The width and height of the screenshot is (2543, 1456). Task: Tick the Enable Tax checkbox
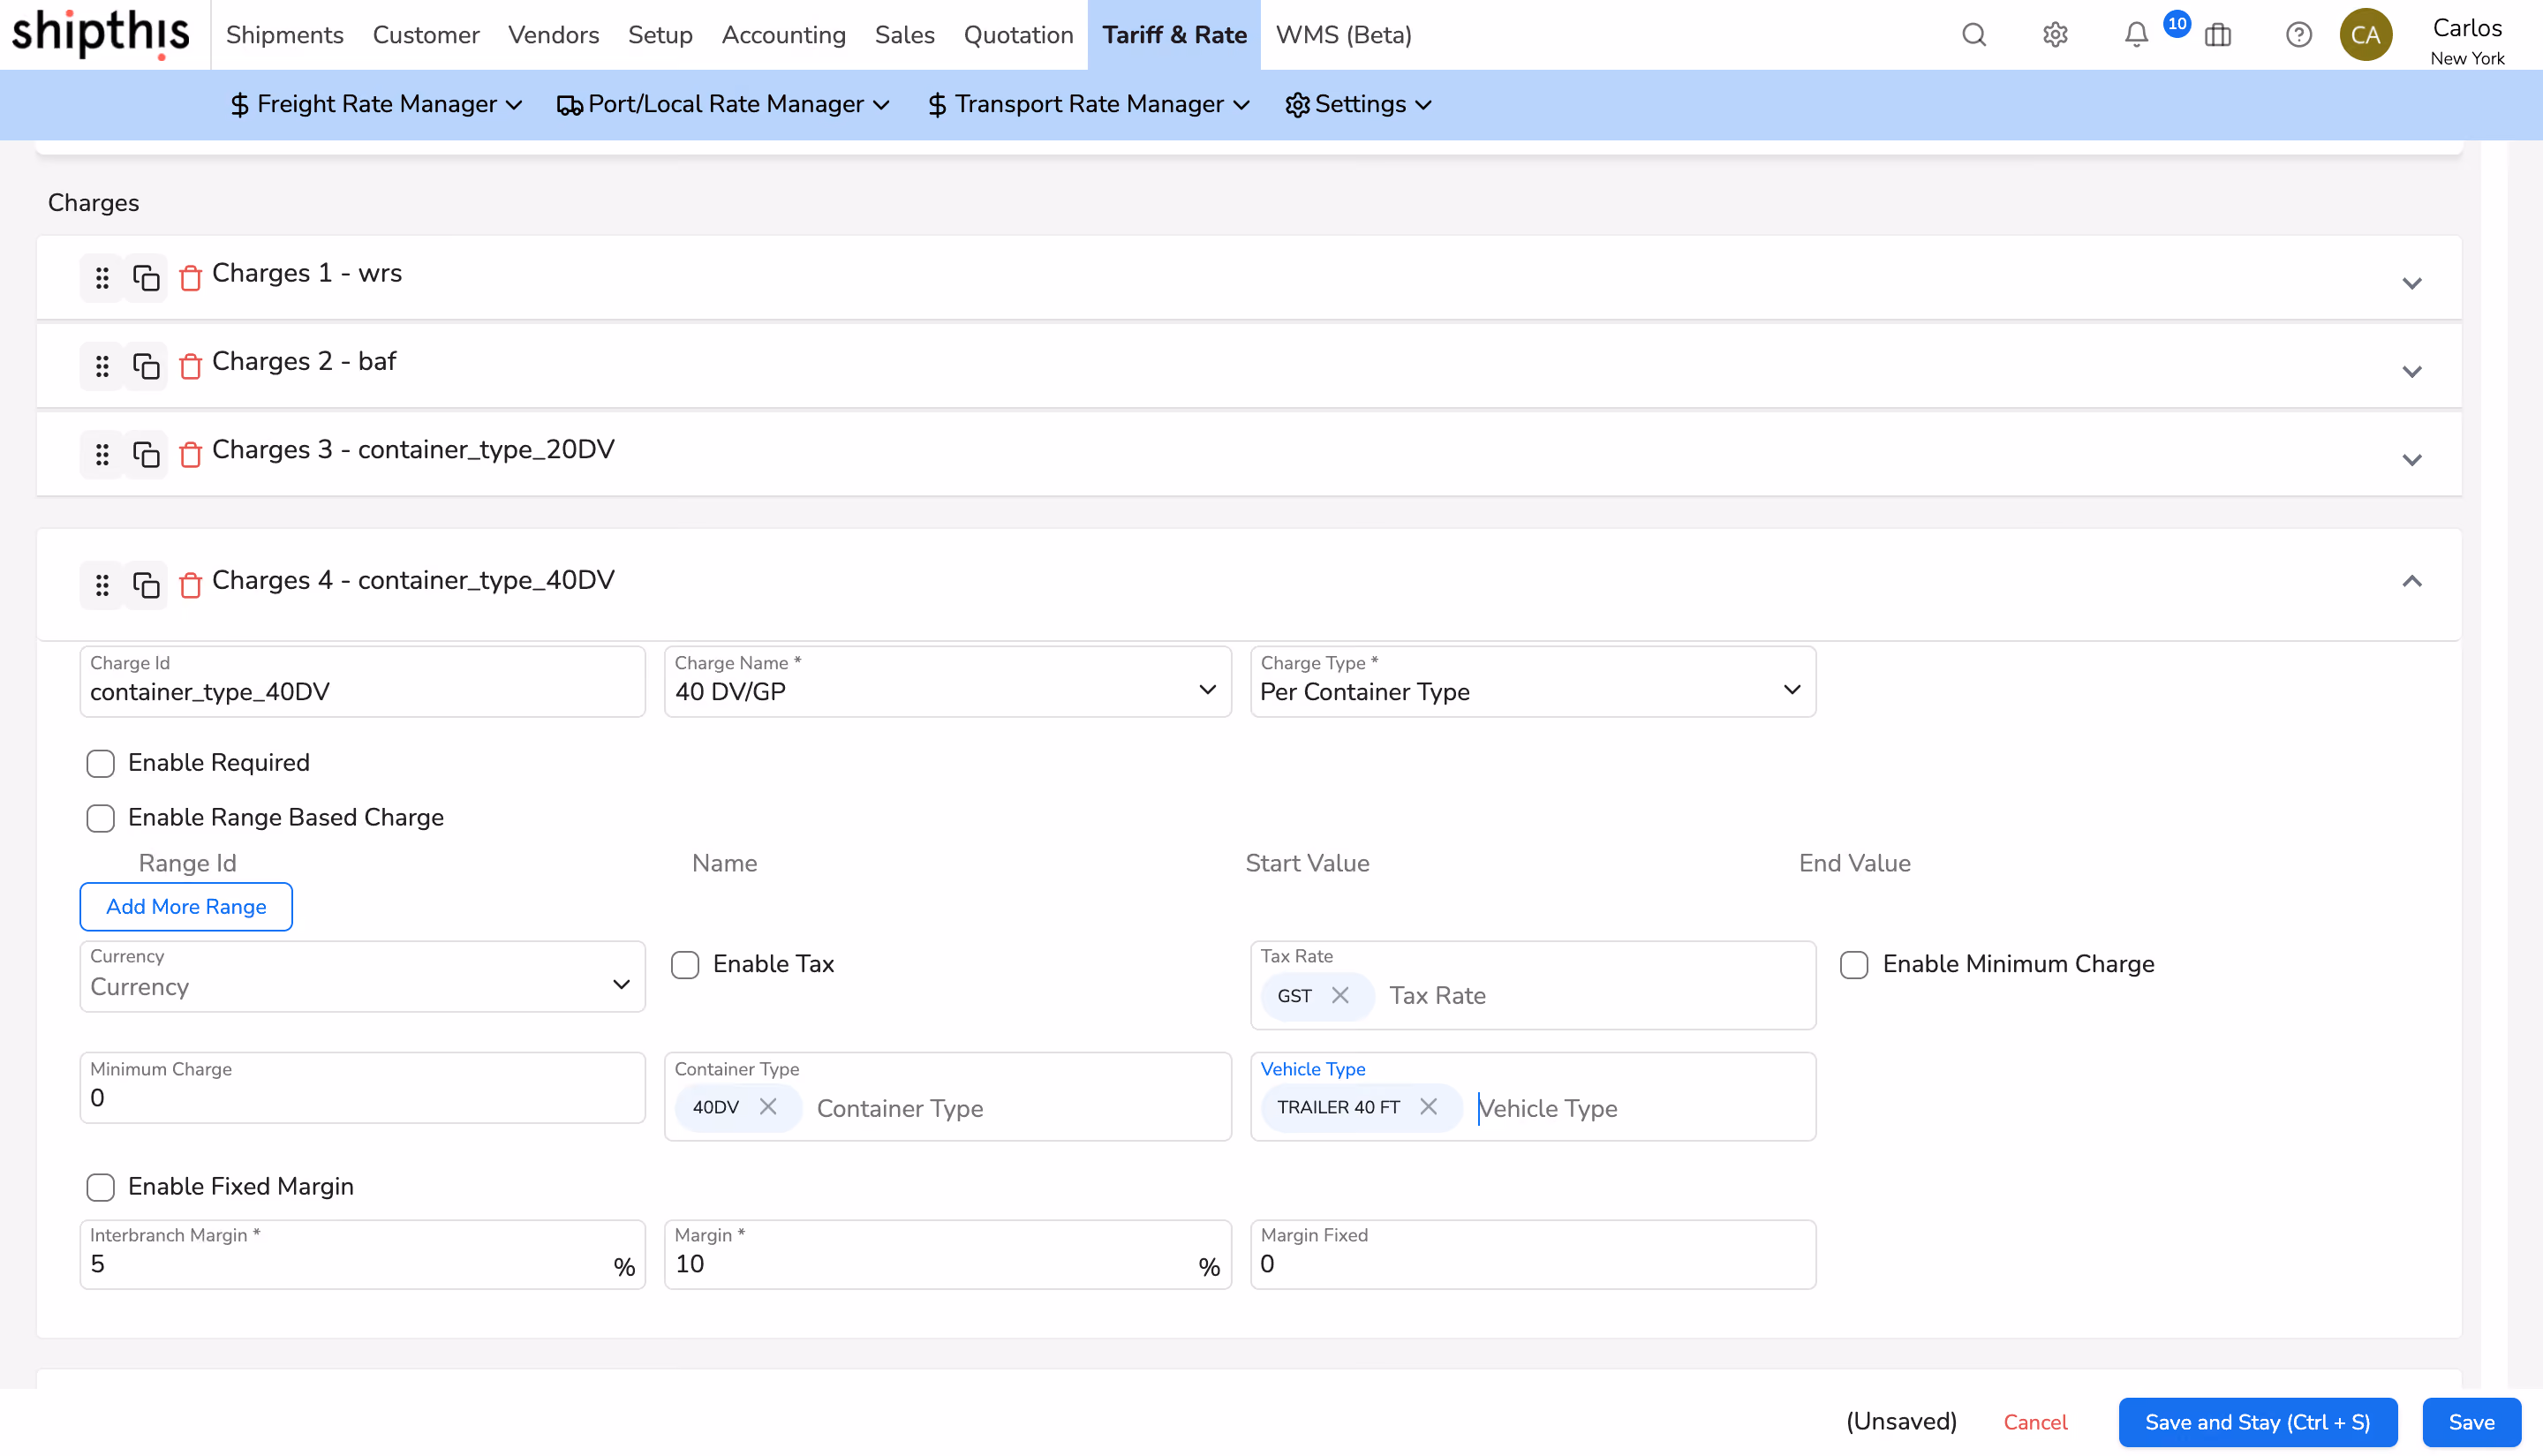tap(685, 965)
